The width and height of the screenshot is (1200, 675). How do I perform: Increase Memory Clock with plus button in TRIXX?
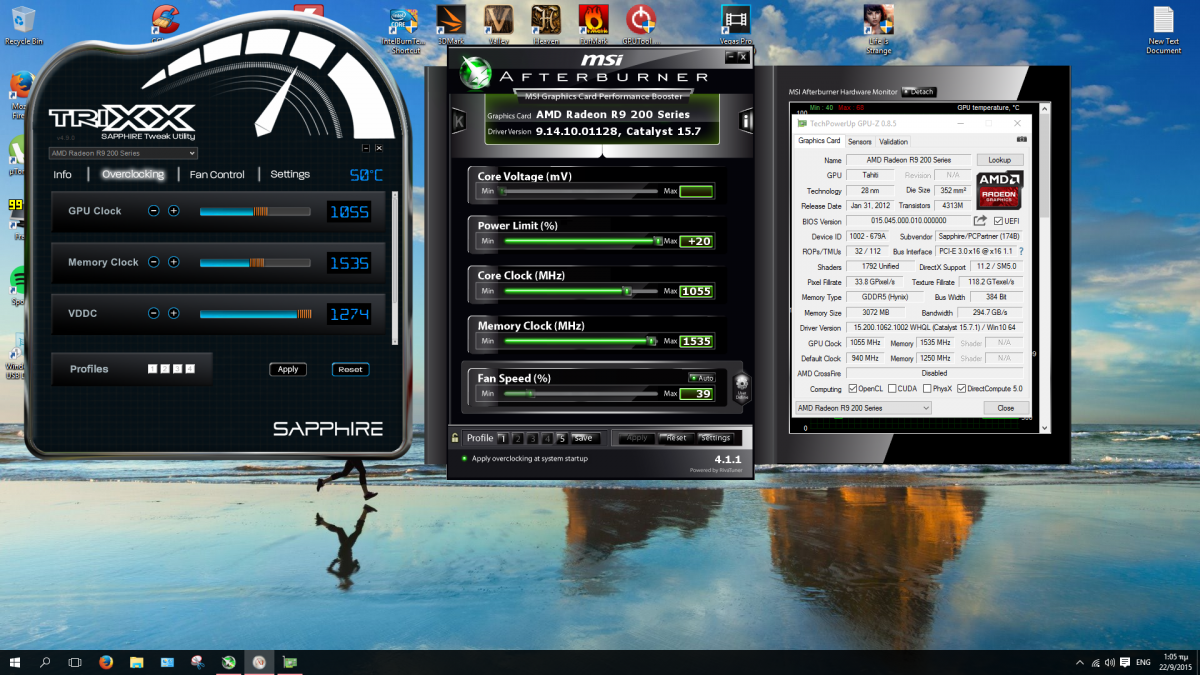(x=174, y=262)
